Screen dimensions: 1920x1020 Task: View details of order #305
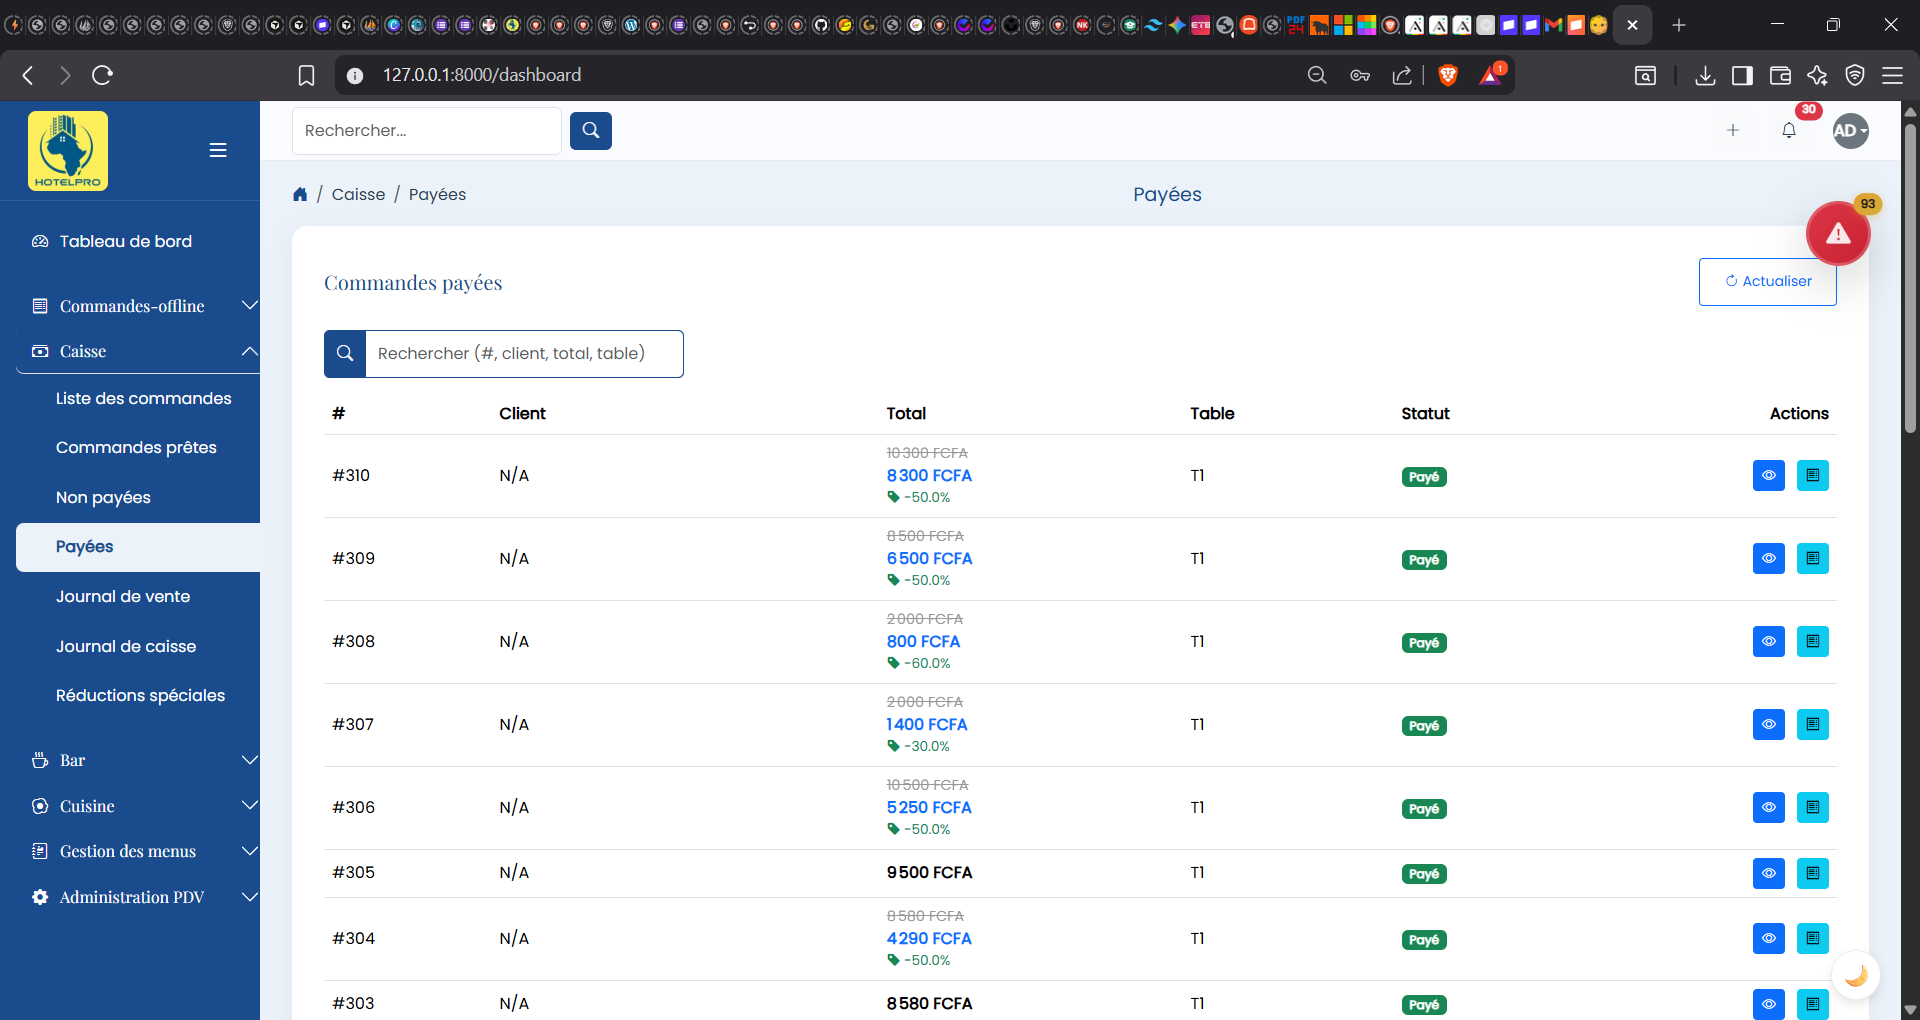(1769, 873)
